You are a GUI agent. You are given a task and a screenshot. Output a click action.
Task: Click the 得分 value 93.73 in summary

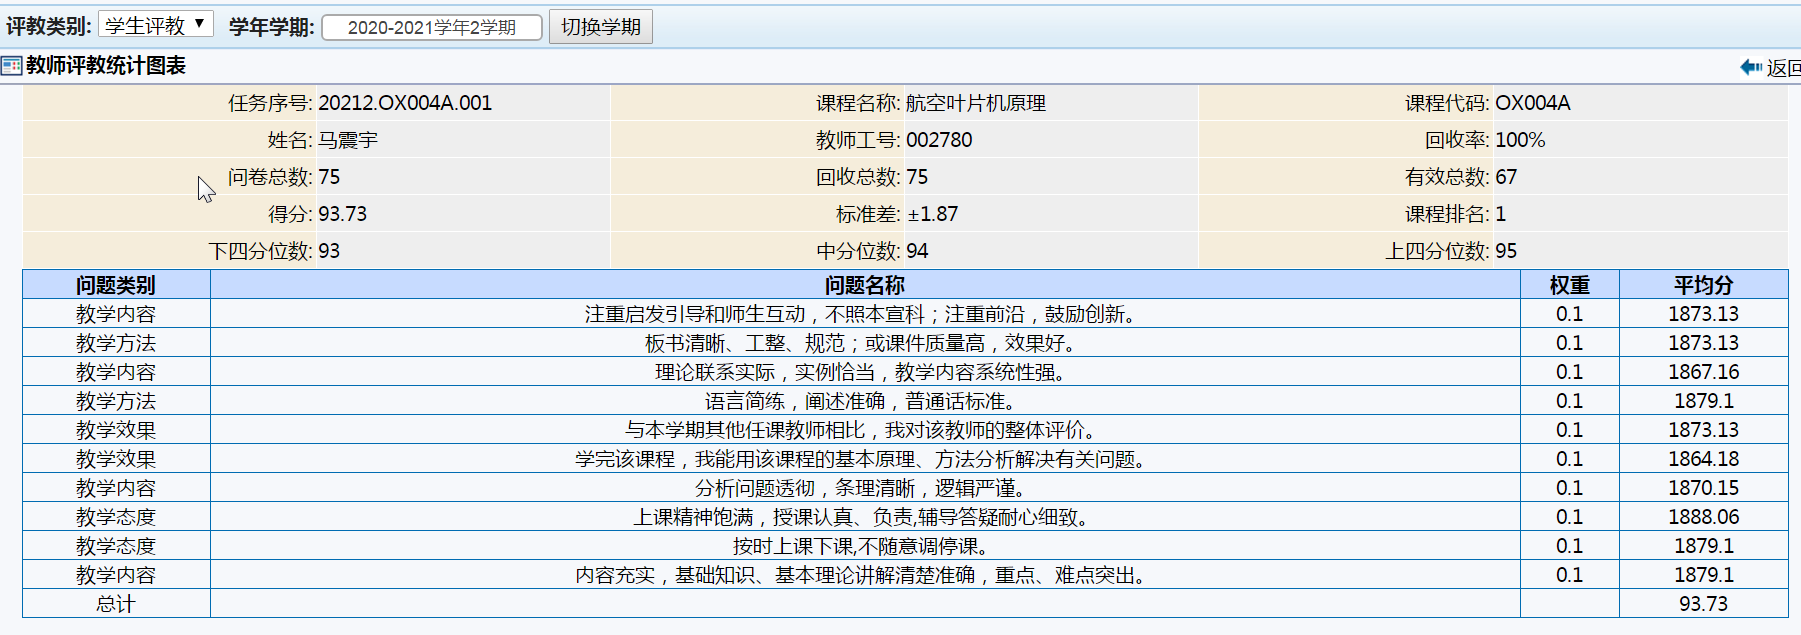coord(343,214)
